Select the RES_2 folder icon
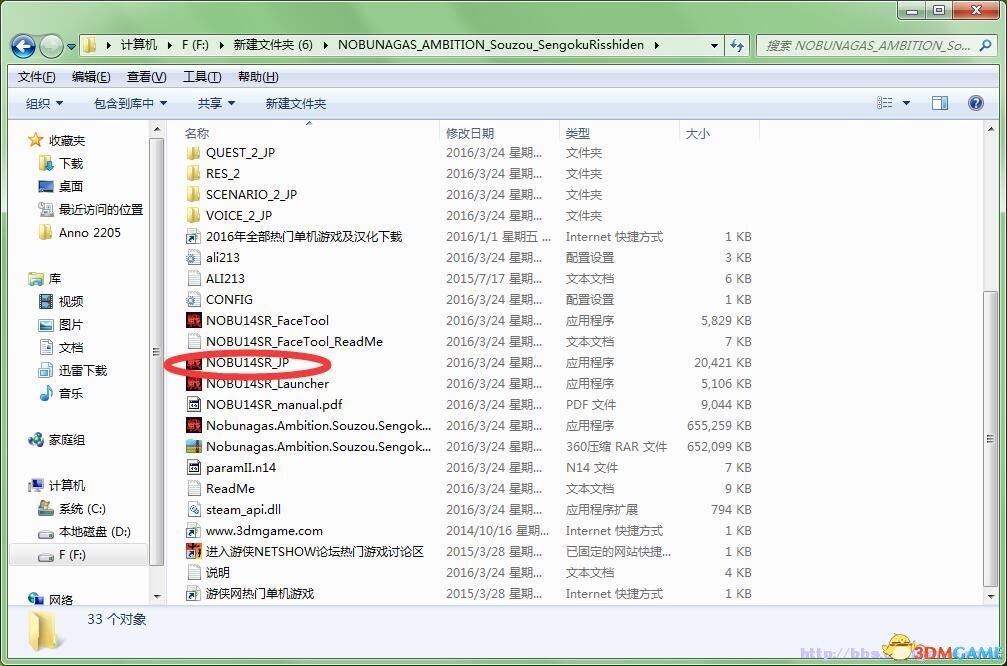Image resolution: width=1007 pixels, height=666 pixels. [193, 173]
